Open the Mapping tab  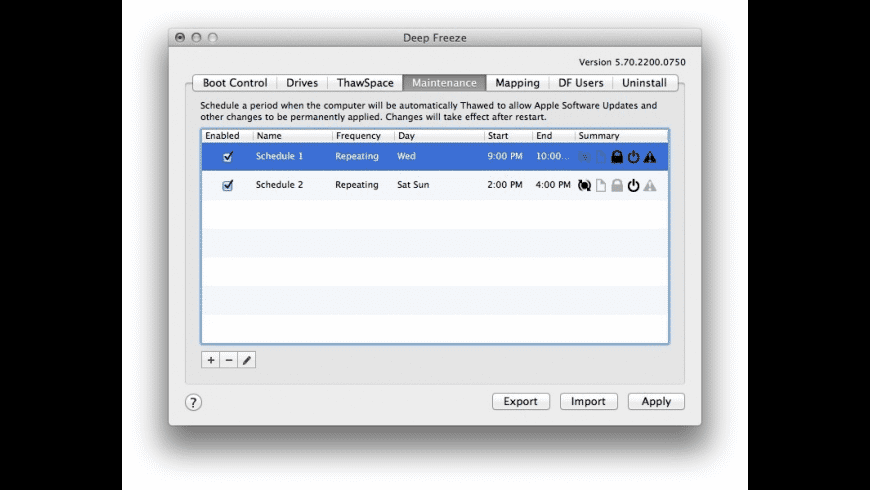pos(517,83)
